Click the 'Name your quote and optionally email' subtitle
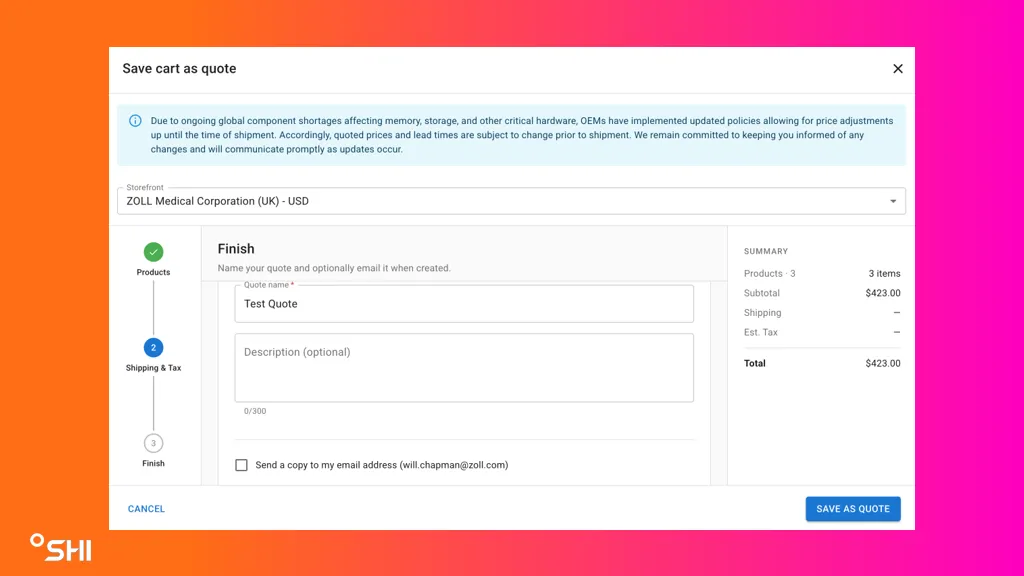Image resolution: width=1024 pixels, height=576 pixels. tap(334, 268)
